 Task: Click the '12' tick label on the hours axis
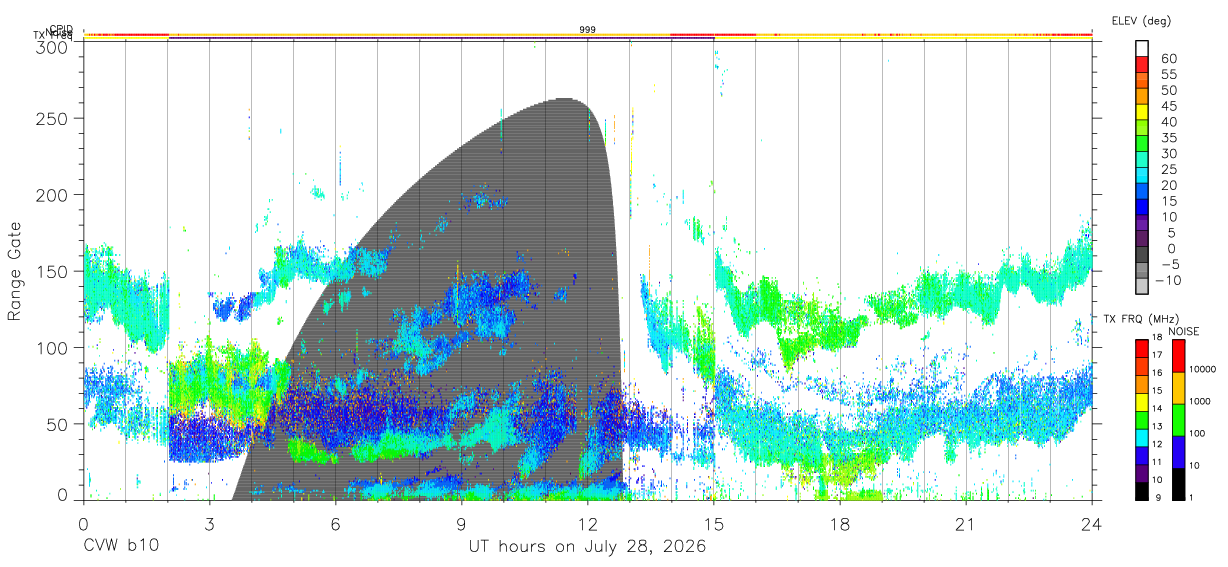[x=588, y=524]
